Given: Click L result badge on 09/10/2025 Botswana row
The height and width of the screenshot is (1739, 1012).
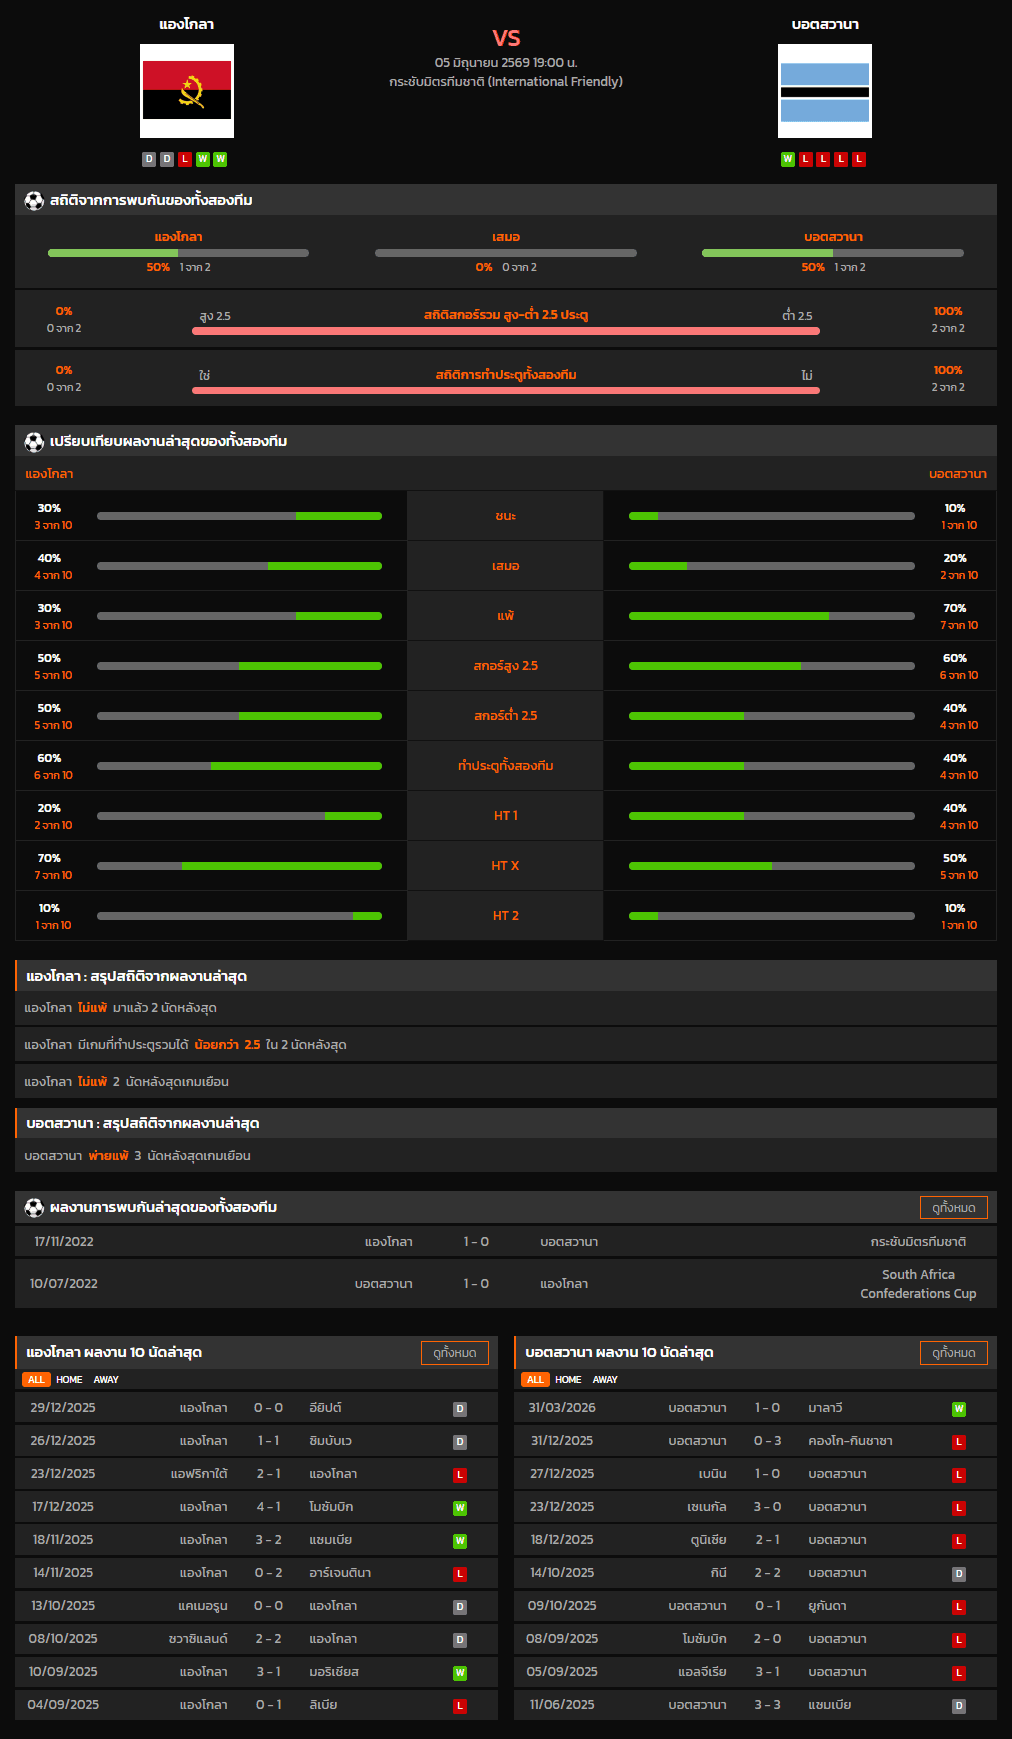Looking at the screenshot, I should [x=959, y=1607].
